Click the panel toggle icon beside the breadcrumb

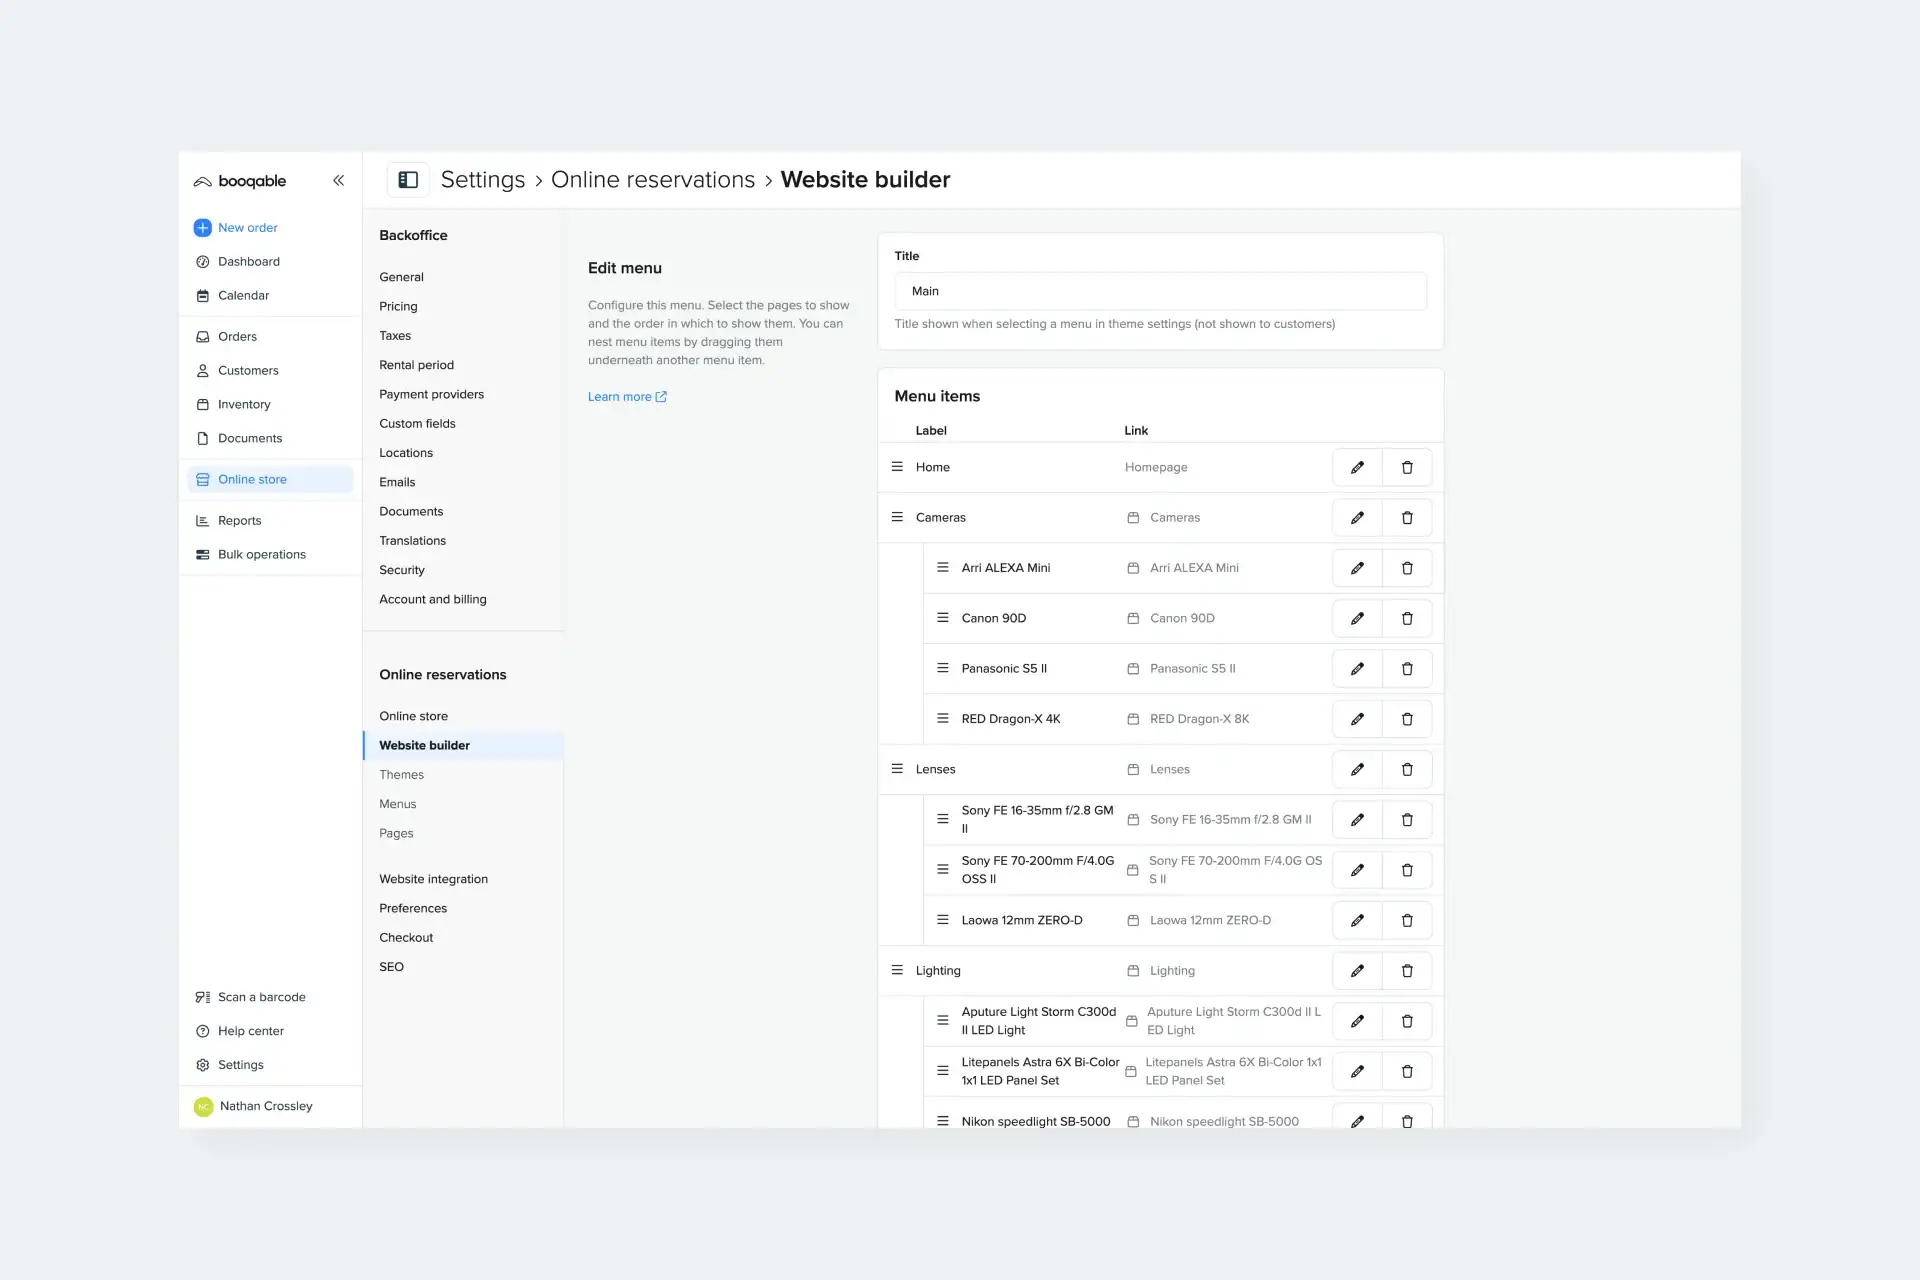point(408,179)
